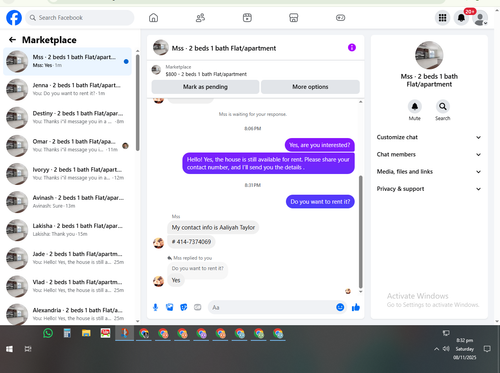The width and height of the screenshot is (500, 373).
Task: Open the Marketplace storefront icon in top navigation
Action: click(x=294, y=18)
